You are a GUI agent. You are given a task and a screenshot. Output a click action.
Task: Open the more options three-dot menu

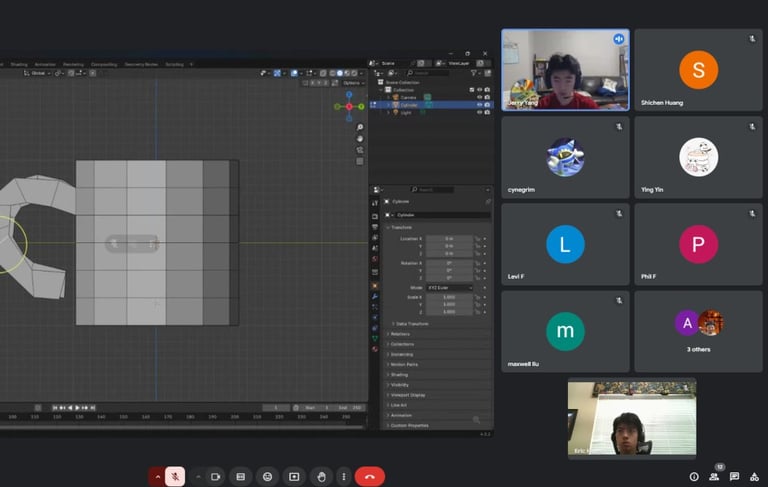(344, 476)
